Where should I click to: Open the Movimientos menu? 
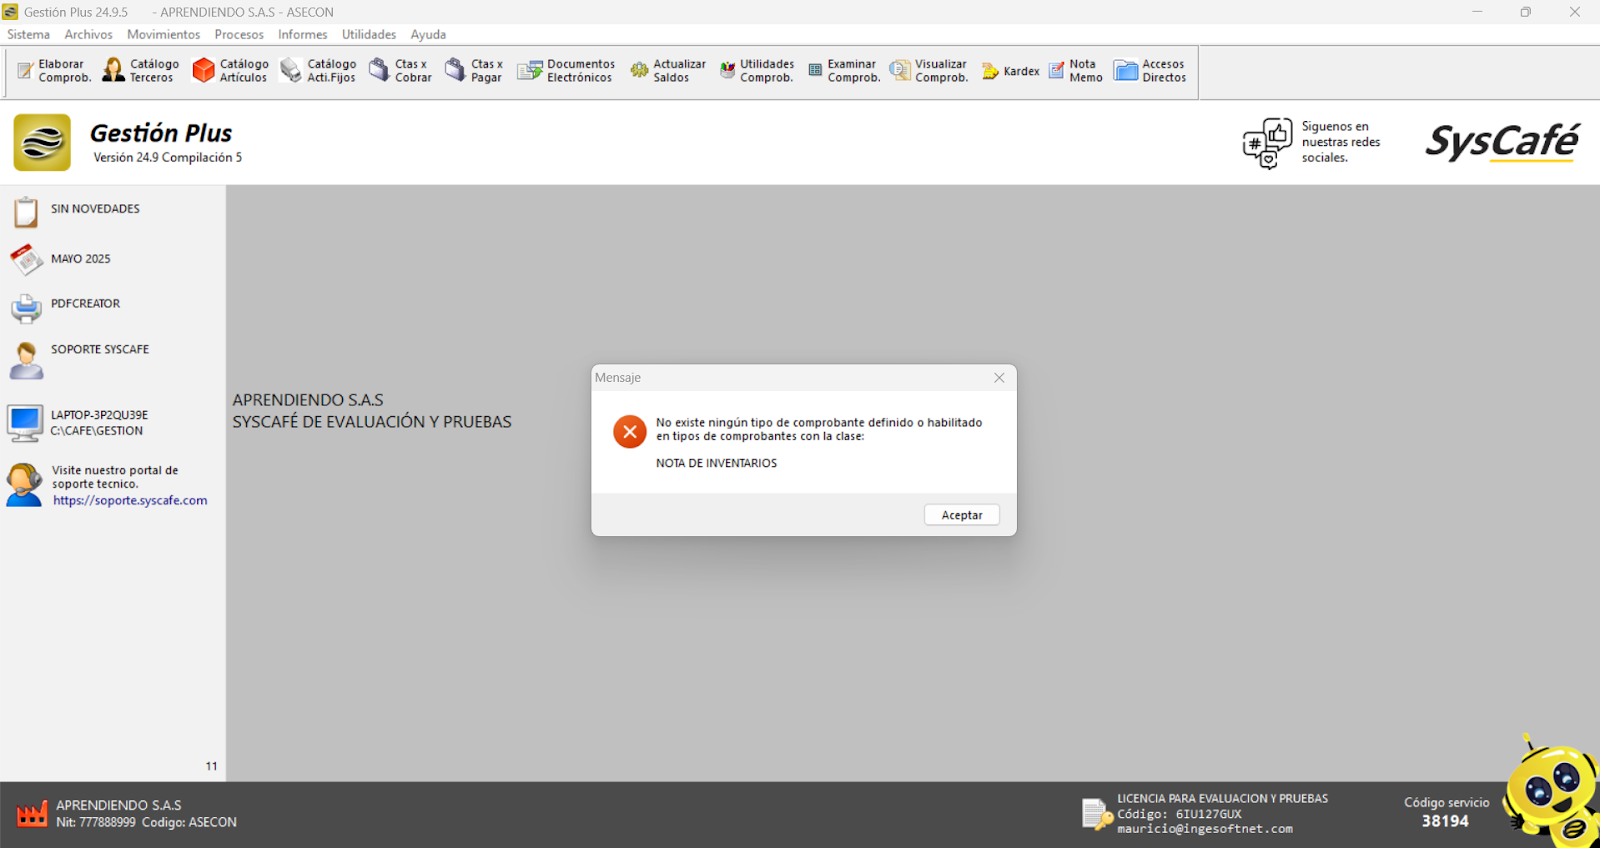click(x=163, y=34)
